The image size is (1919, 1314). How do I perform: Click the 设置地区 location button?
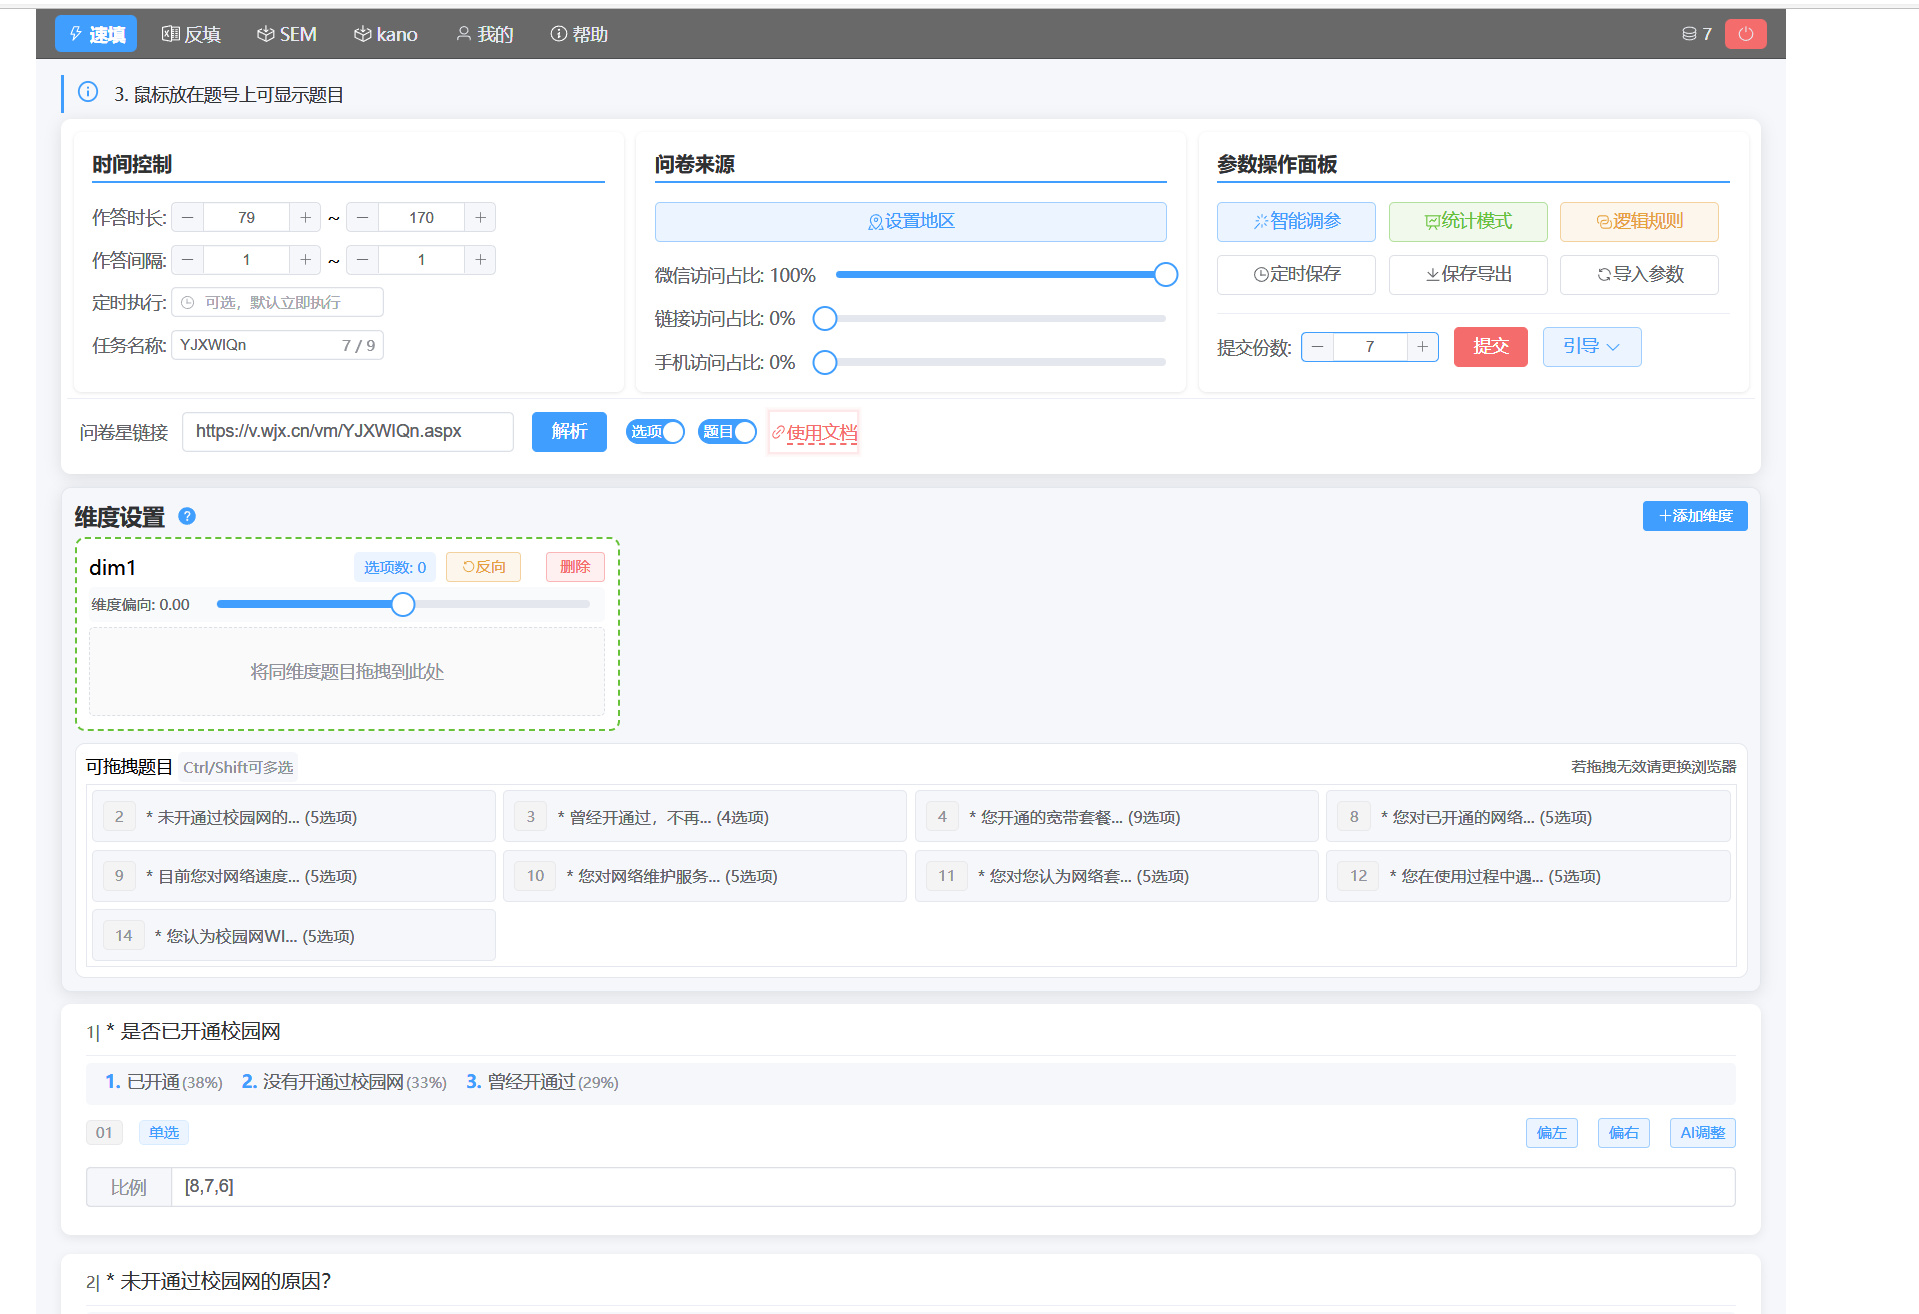[x=910, y=221]
